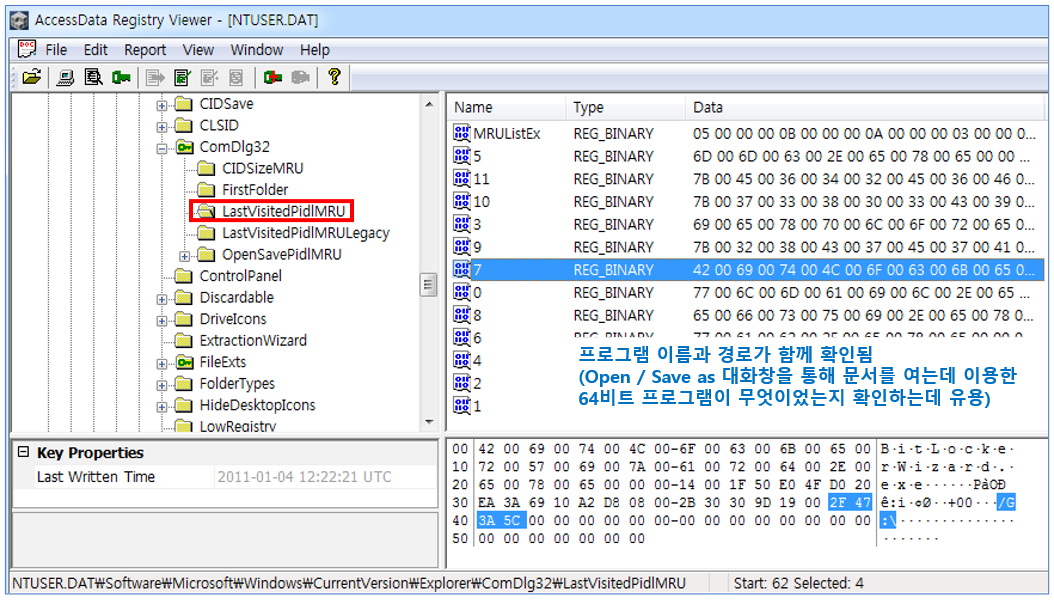
Task: Select the ControlPanel key
Action: tap(241, 276)
